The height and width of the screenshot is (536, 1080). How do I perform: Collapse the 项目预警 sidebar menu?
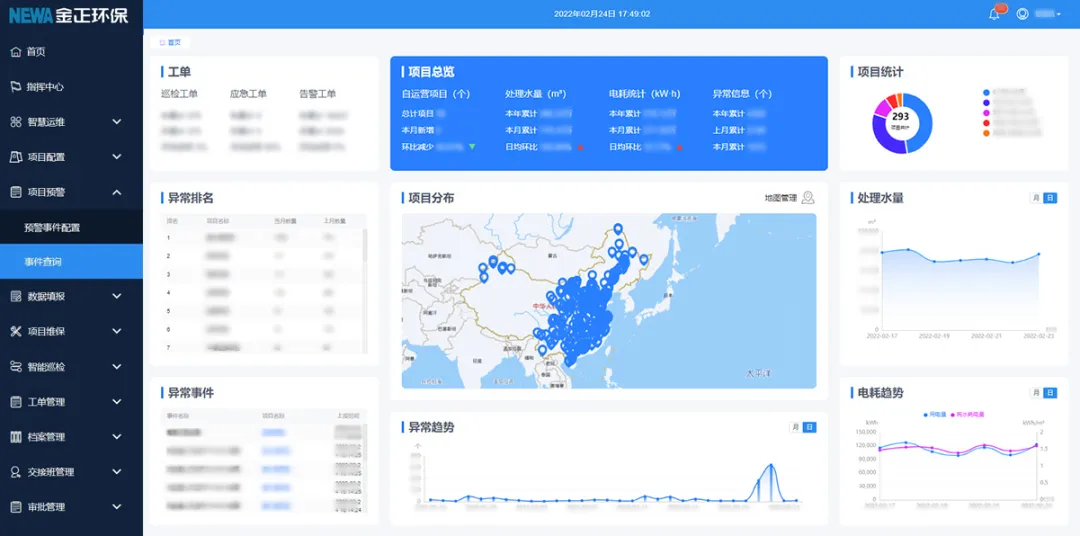pyautogui.click(x=117, y=192)
